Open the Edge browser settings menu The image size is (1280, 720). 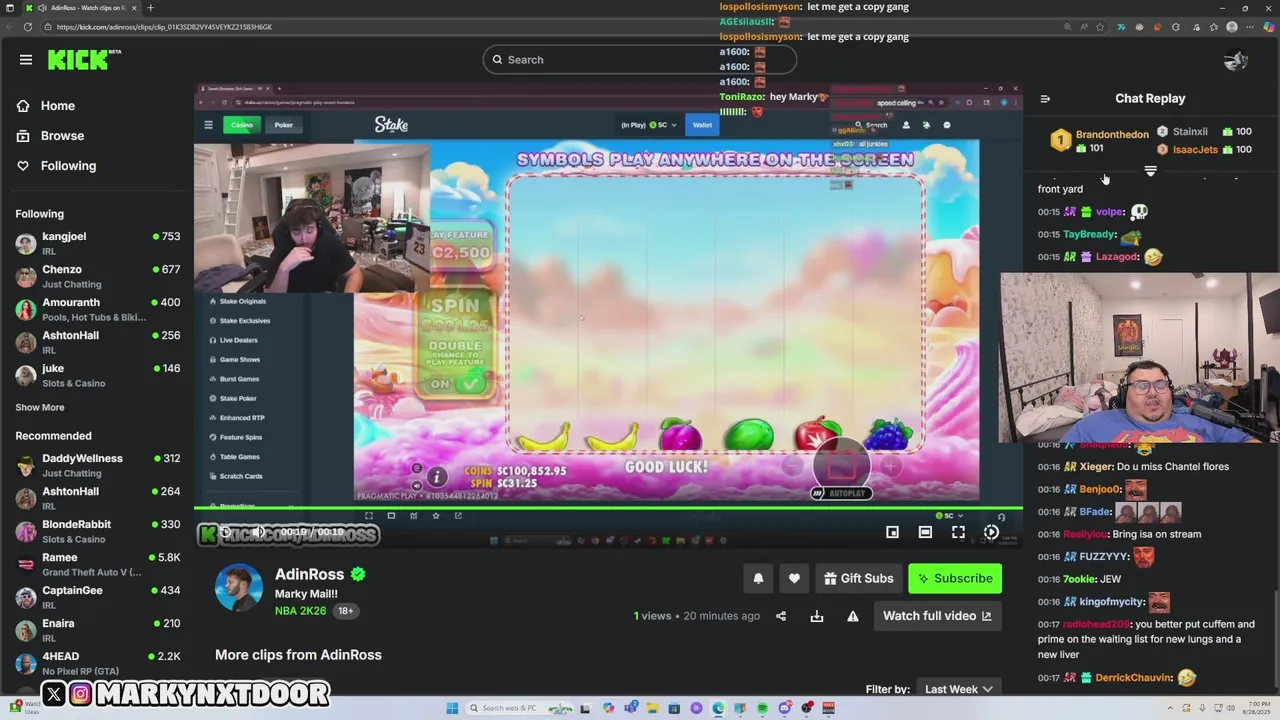pyautogui.click(x=1252, y=27)
